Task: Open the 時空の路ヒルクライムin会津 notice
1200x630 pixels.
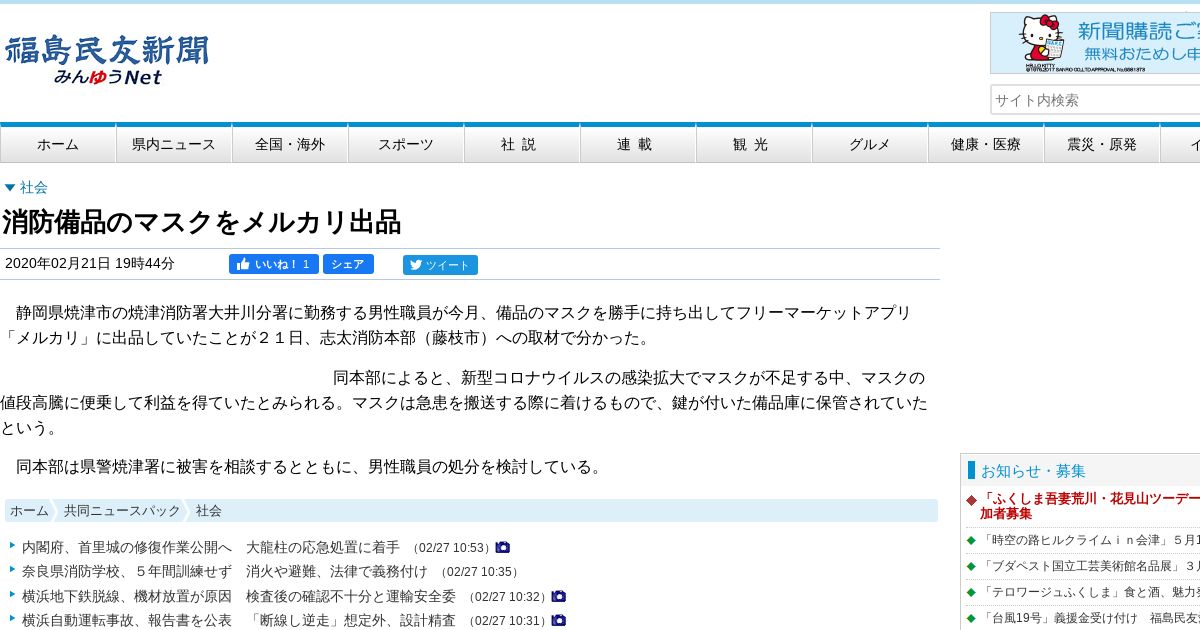Action: [x=1090, y=540]
